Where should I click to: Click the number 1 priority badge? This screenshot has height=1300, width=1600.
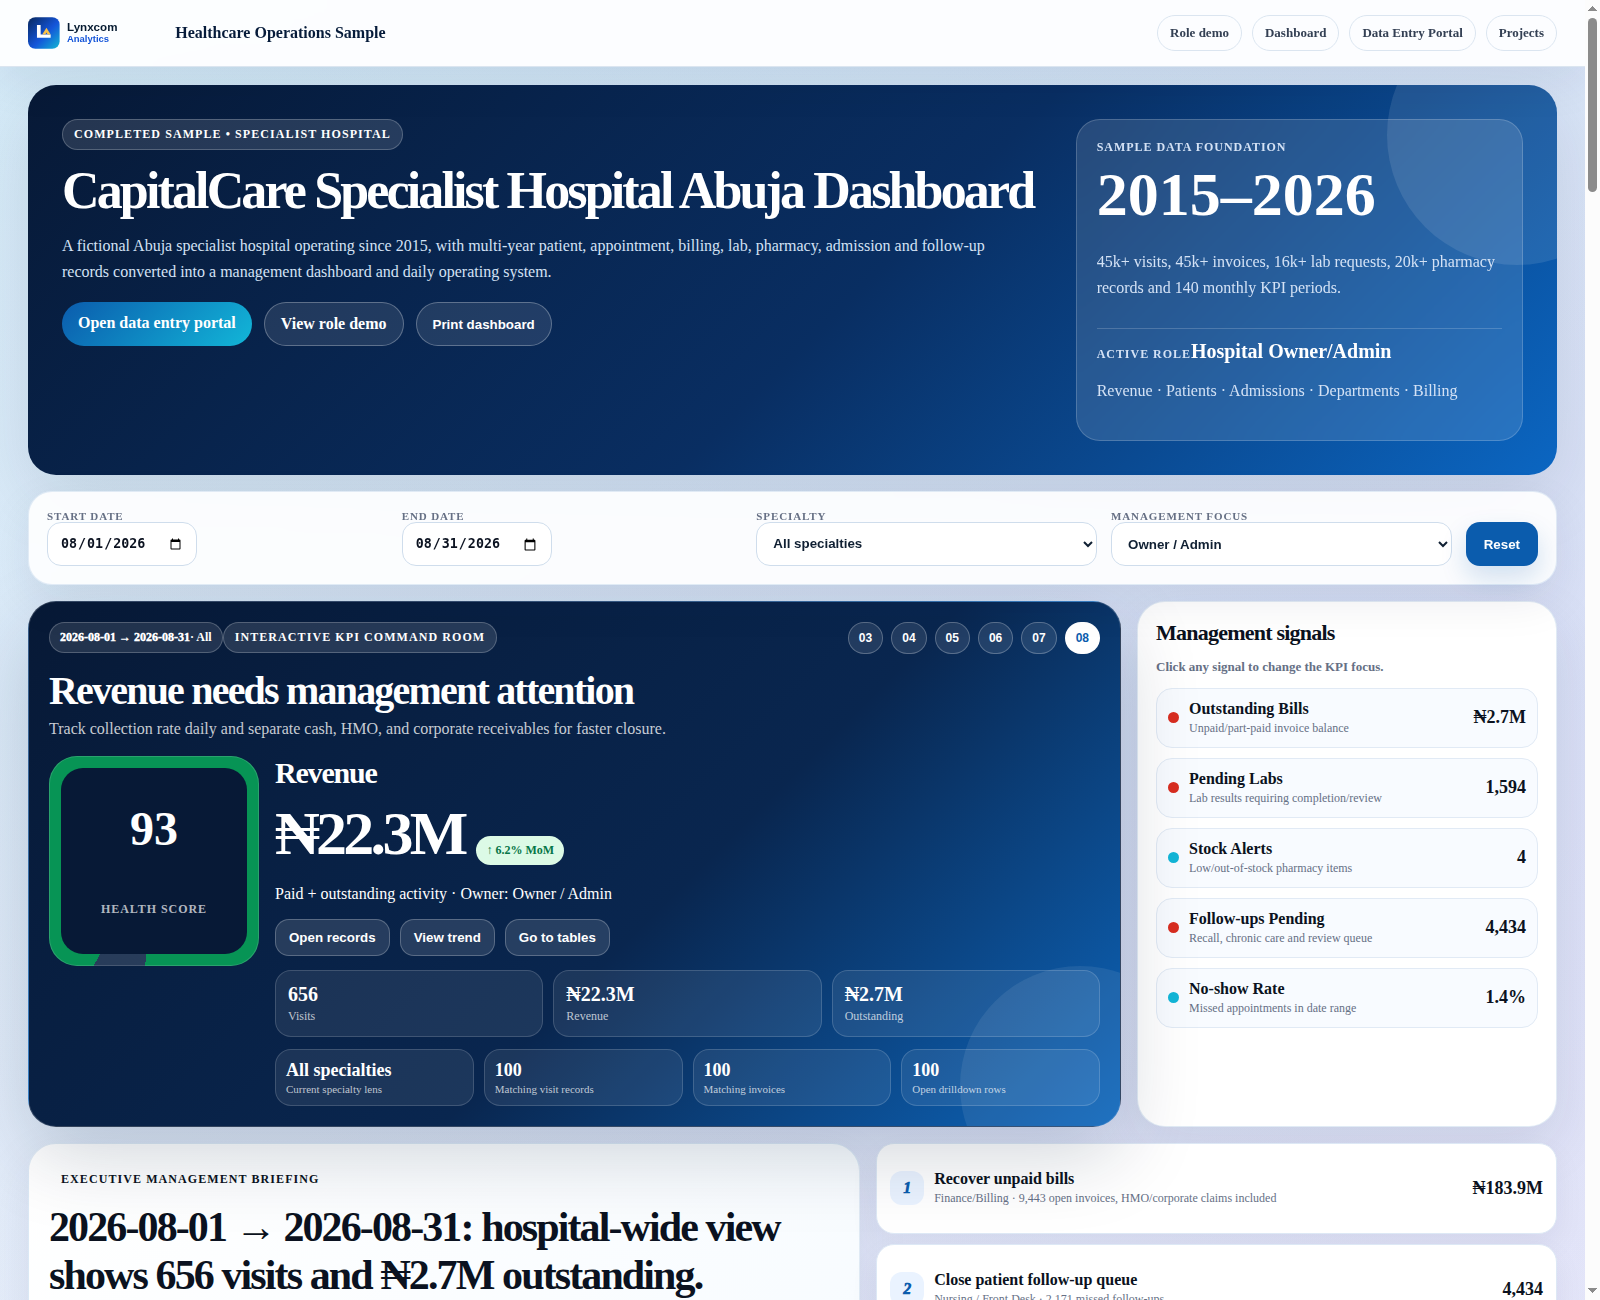(x=907, y=1188)
